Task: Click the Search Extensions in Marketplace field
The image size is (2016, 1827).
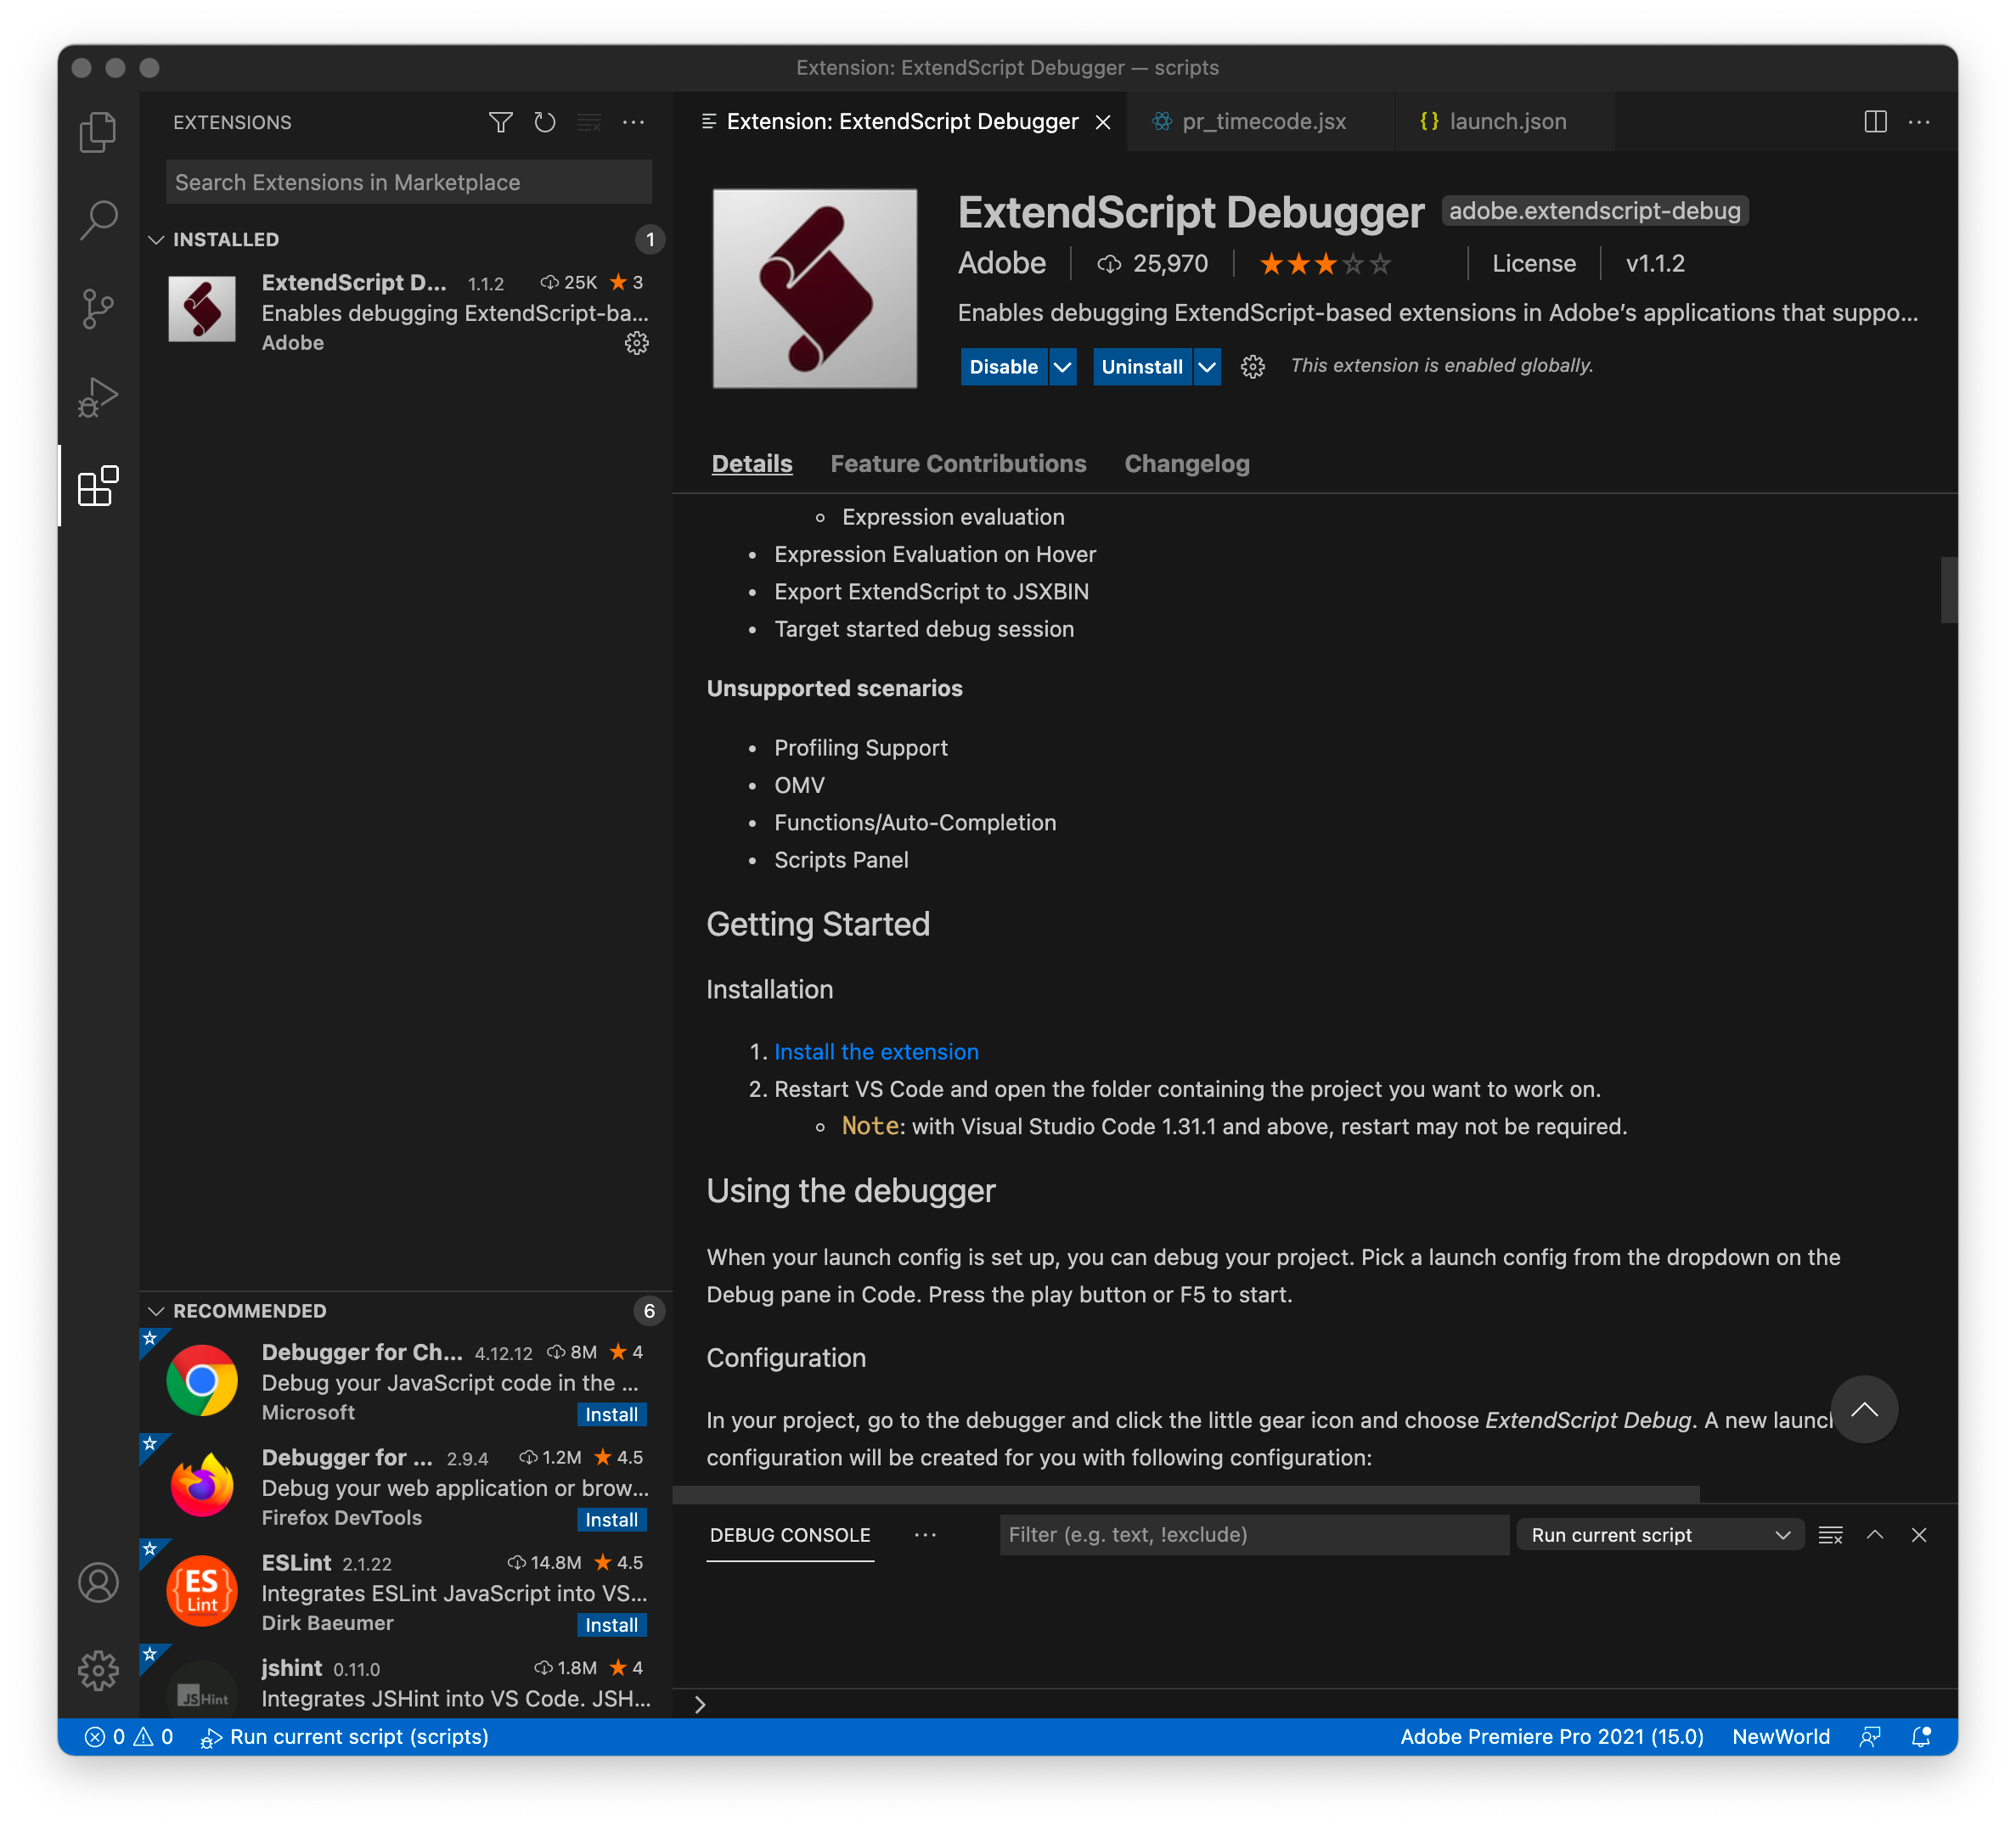Action: (x=408, y=182)
